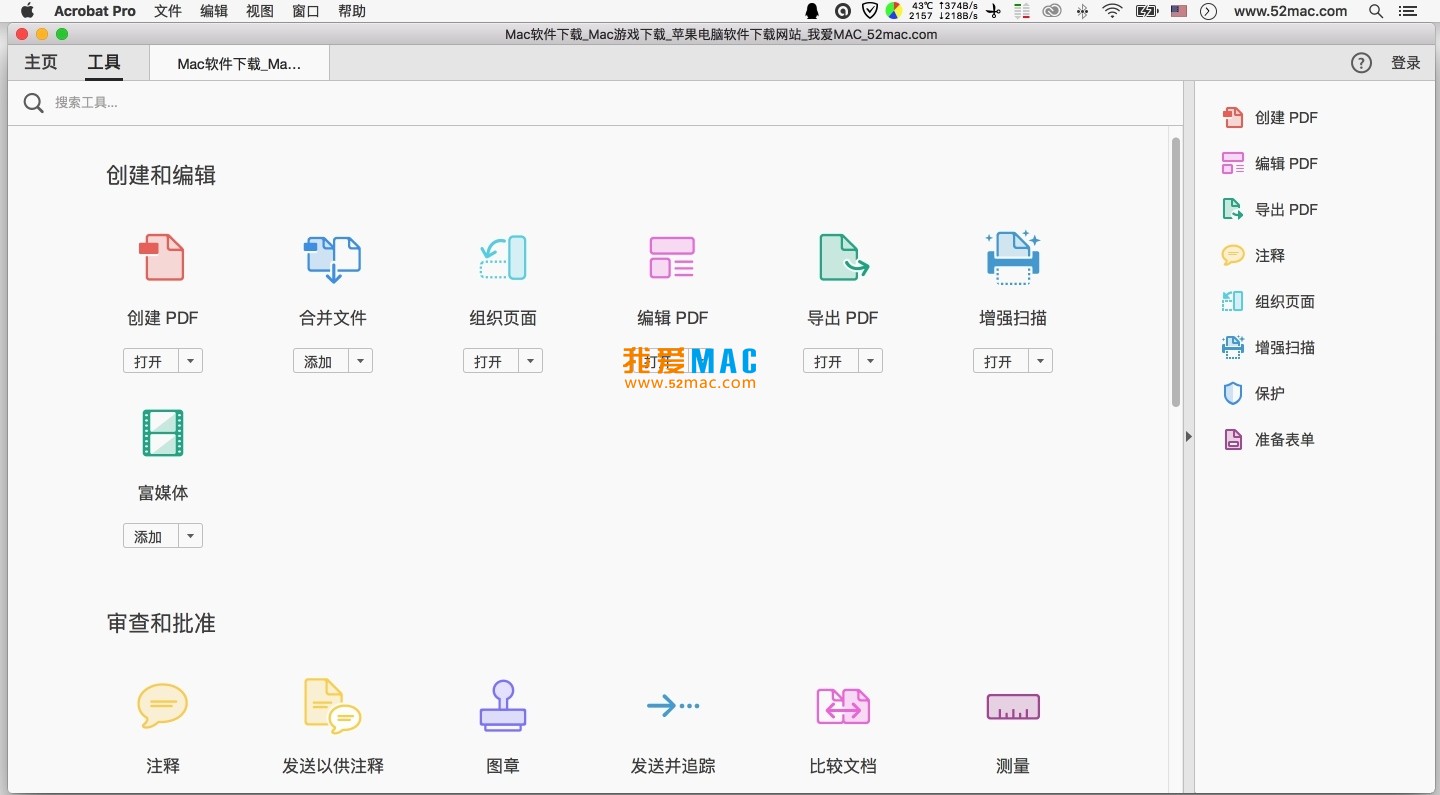
Task: Open the Apple menu
Action: click(27, 11)
